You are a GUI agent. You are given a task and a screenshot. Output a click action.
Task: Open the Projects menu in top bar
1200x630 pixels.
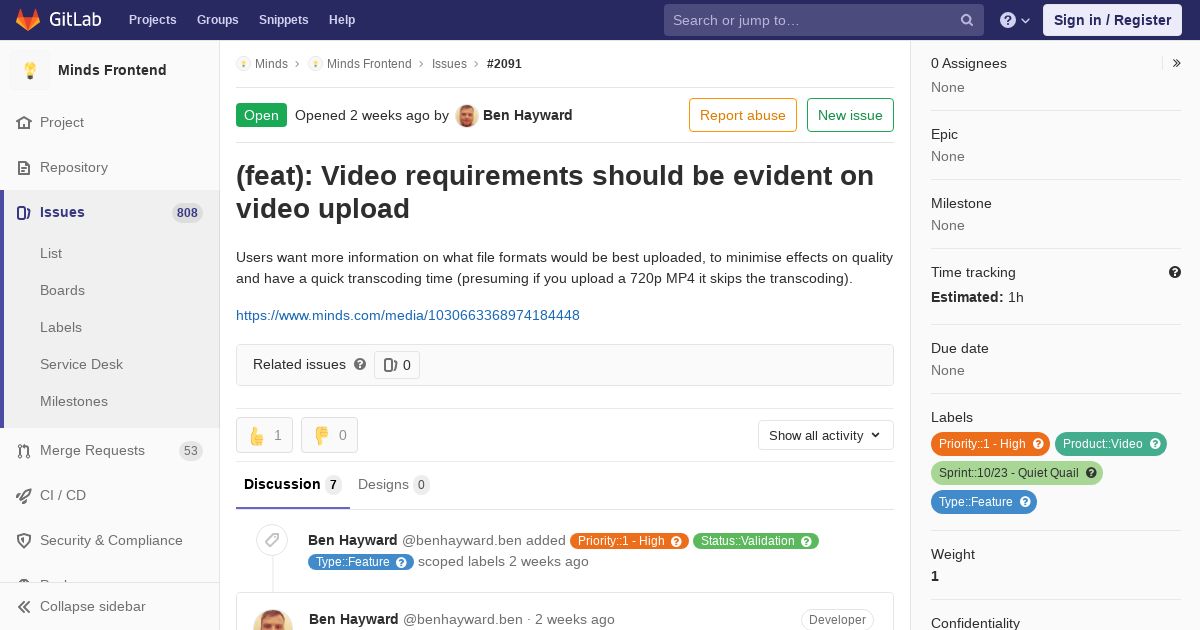pyautogui.click(x=153, y=20)
